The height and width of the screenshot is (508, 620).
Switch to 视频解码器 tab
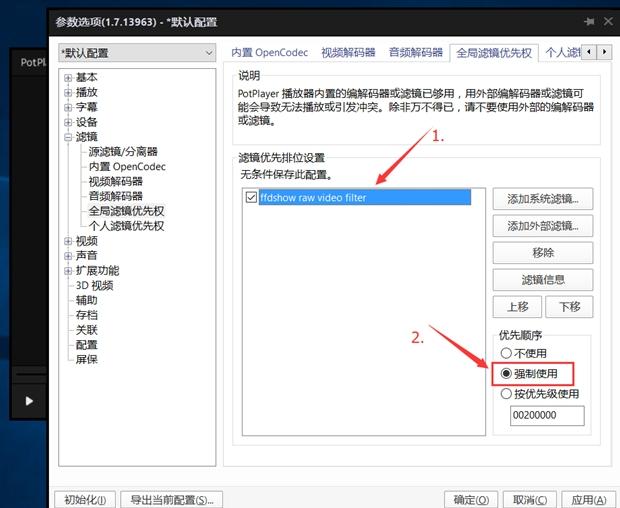348,53
